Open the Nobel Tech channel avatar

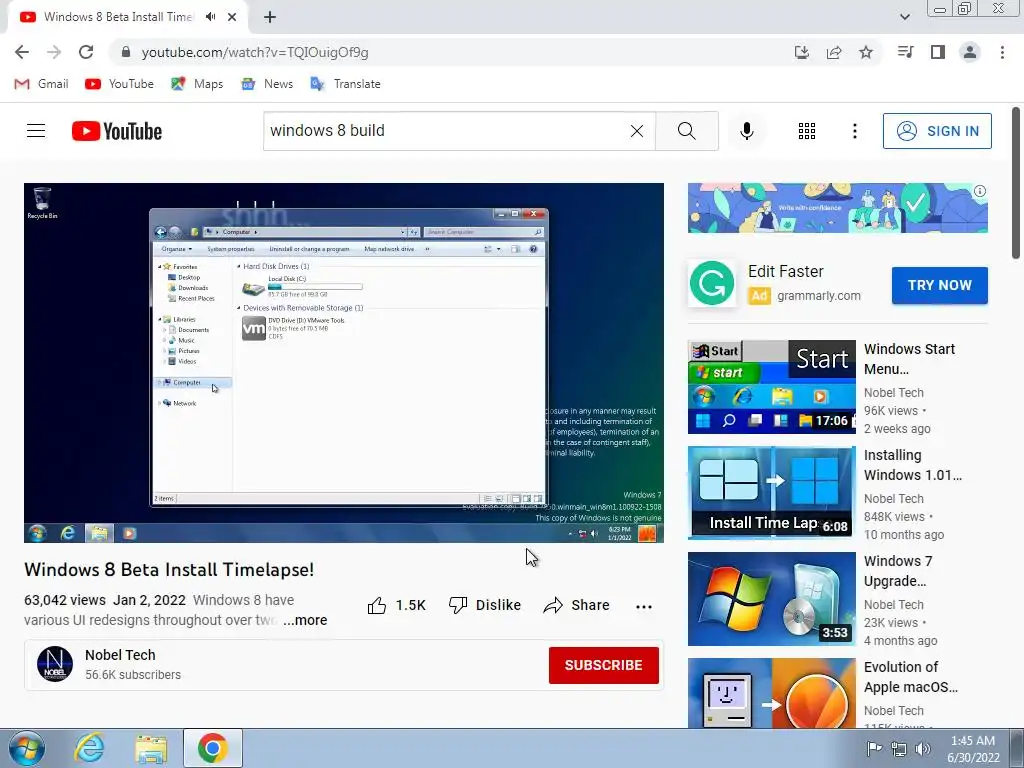(55, 664)
